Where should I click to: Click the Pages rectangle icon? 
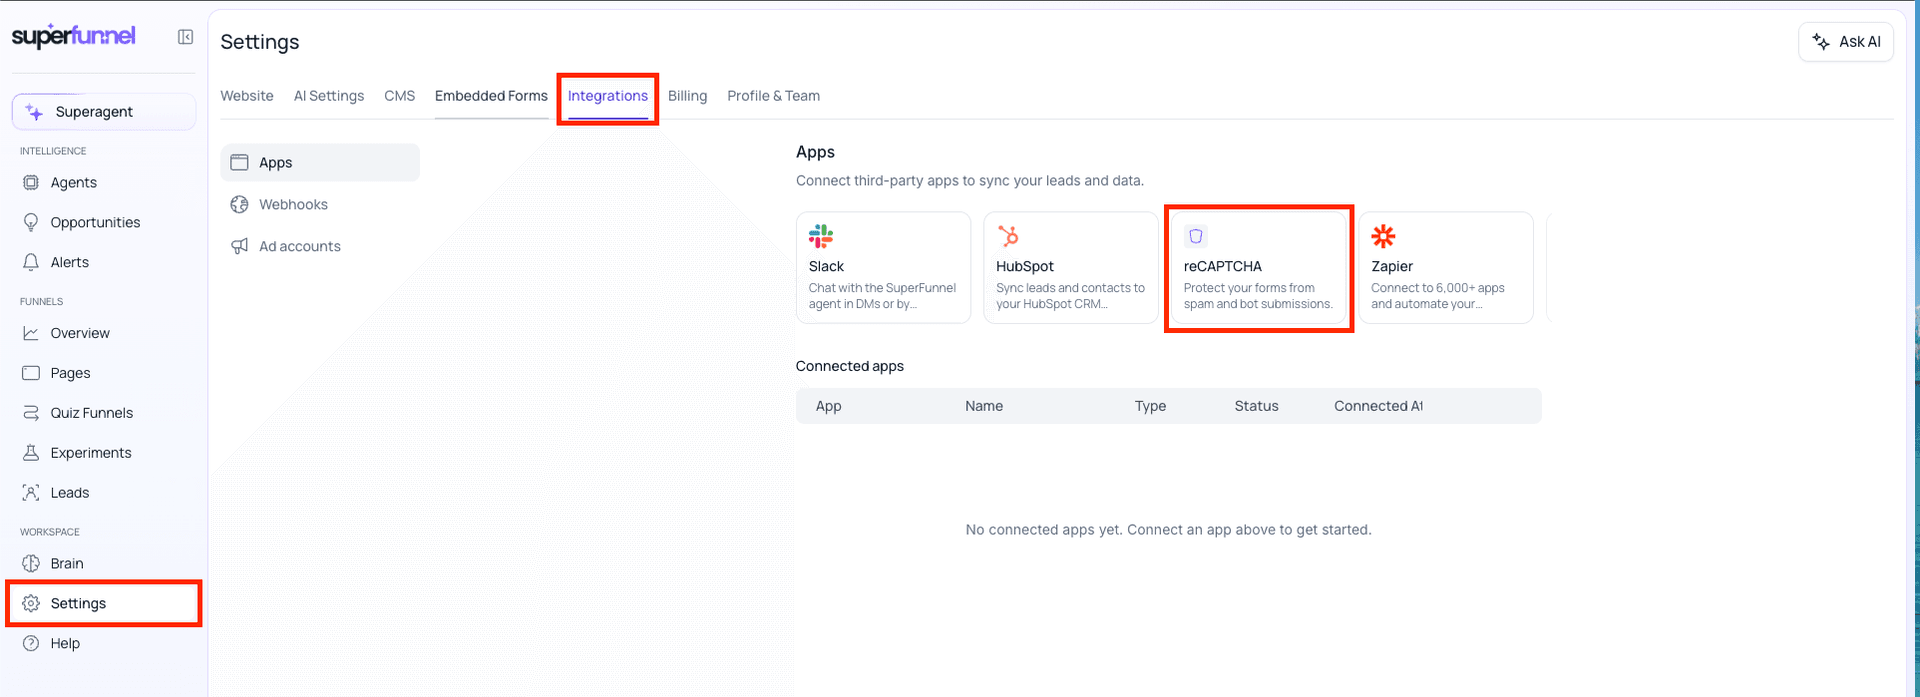coord(31,373)
